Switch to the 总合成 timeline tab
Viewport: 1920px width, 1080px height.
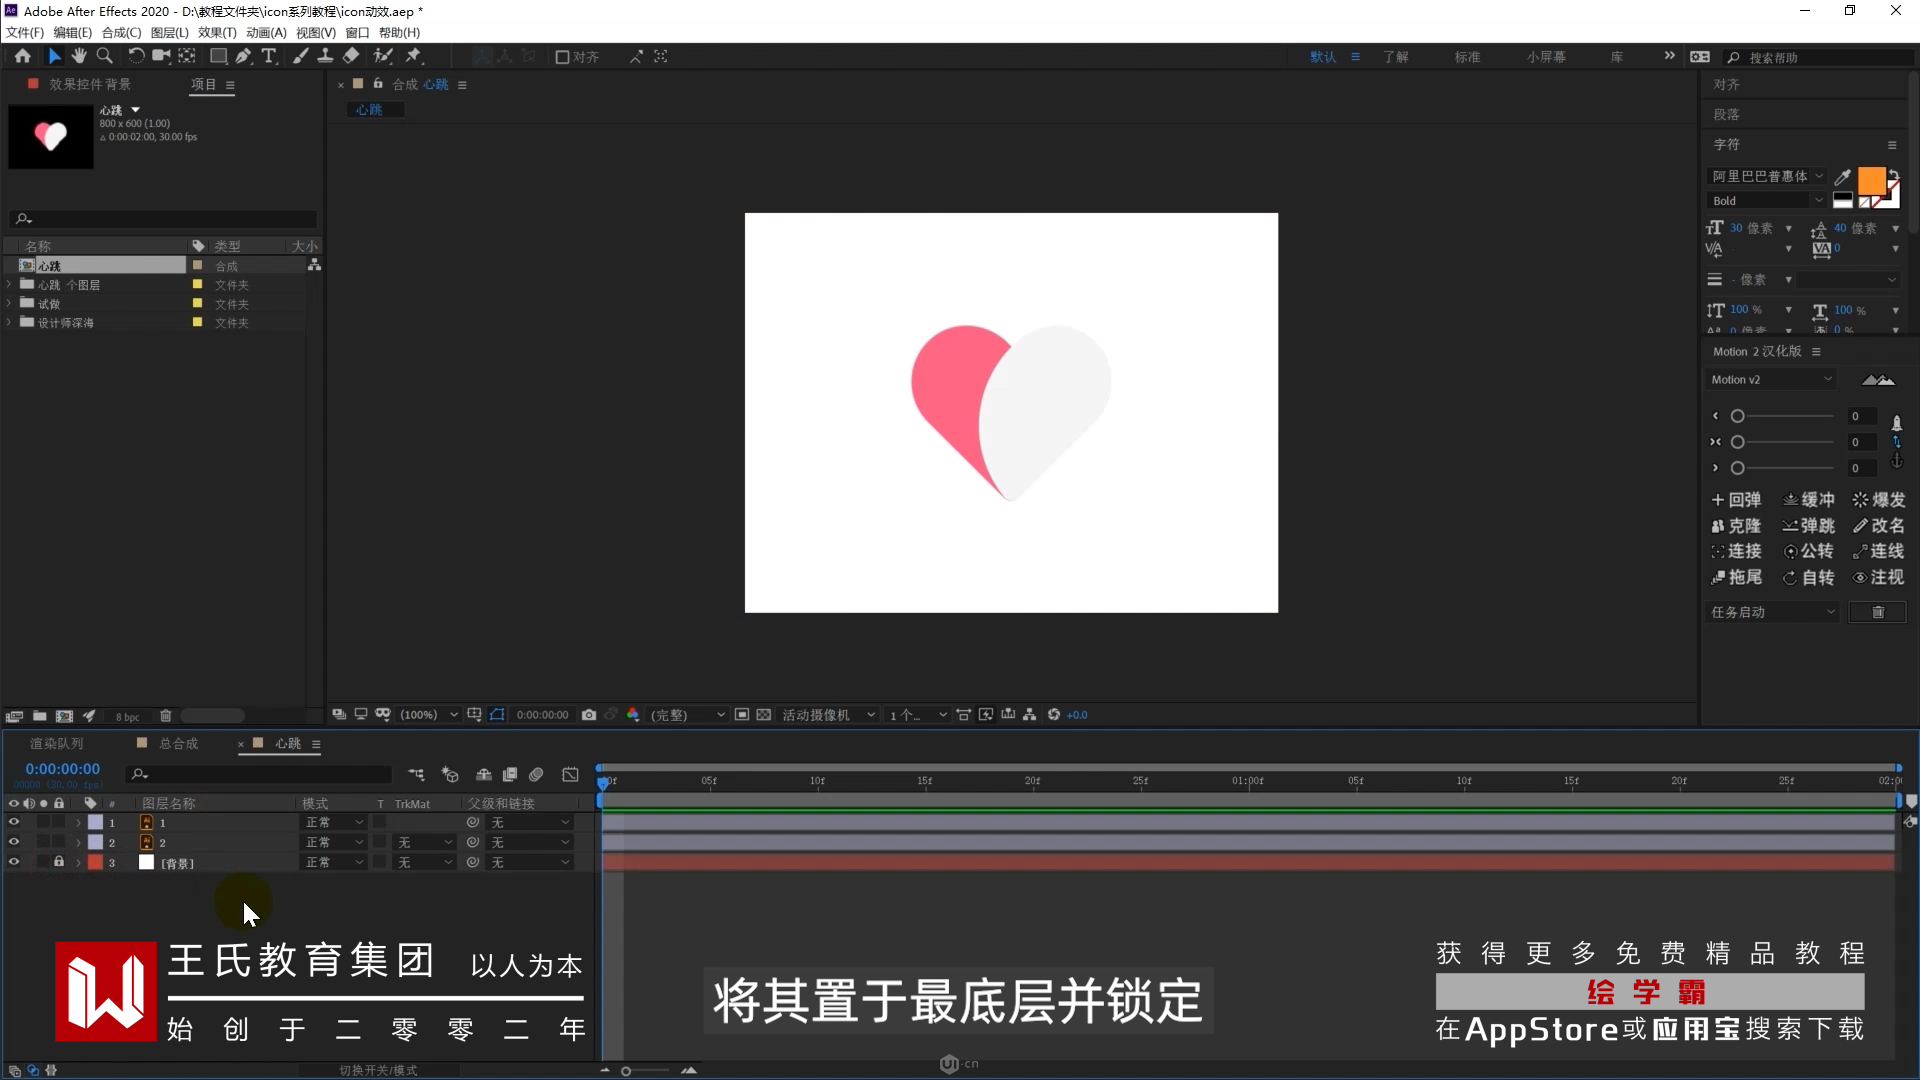178,744
